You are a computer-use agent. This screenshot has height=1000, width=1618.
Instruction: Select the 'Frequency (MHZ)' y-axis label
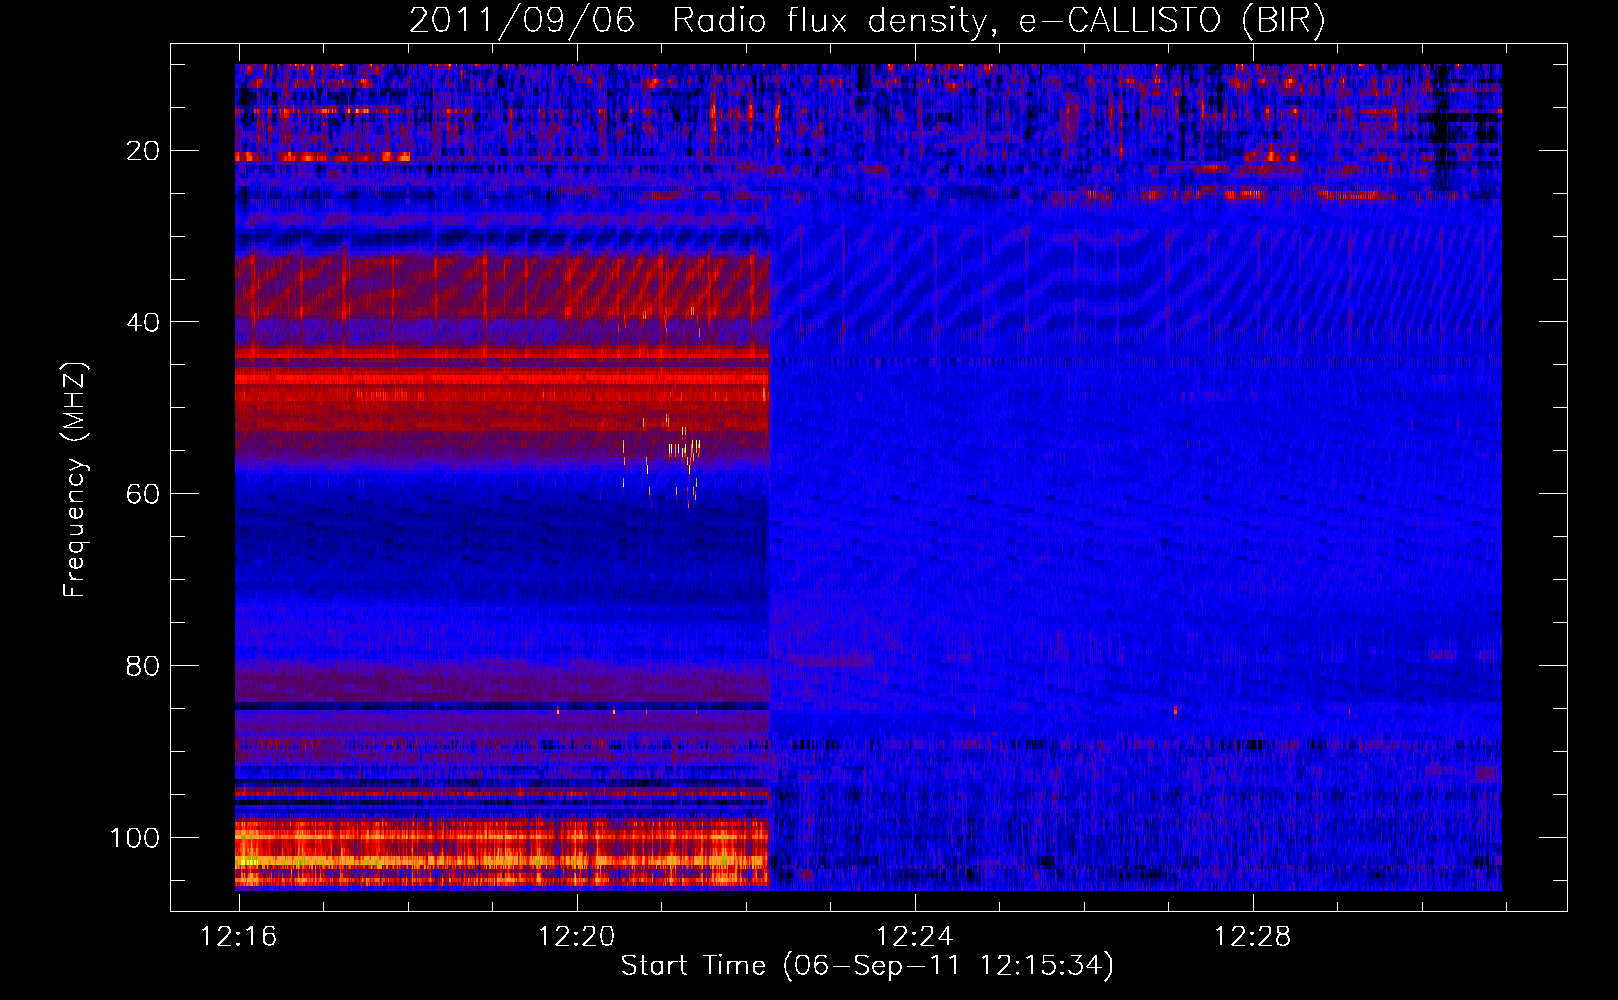75,480
